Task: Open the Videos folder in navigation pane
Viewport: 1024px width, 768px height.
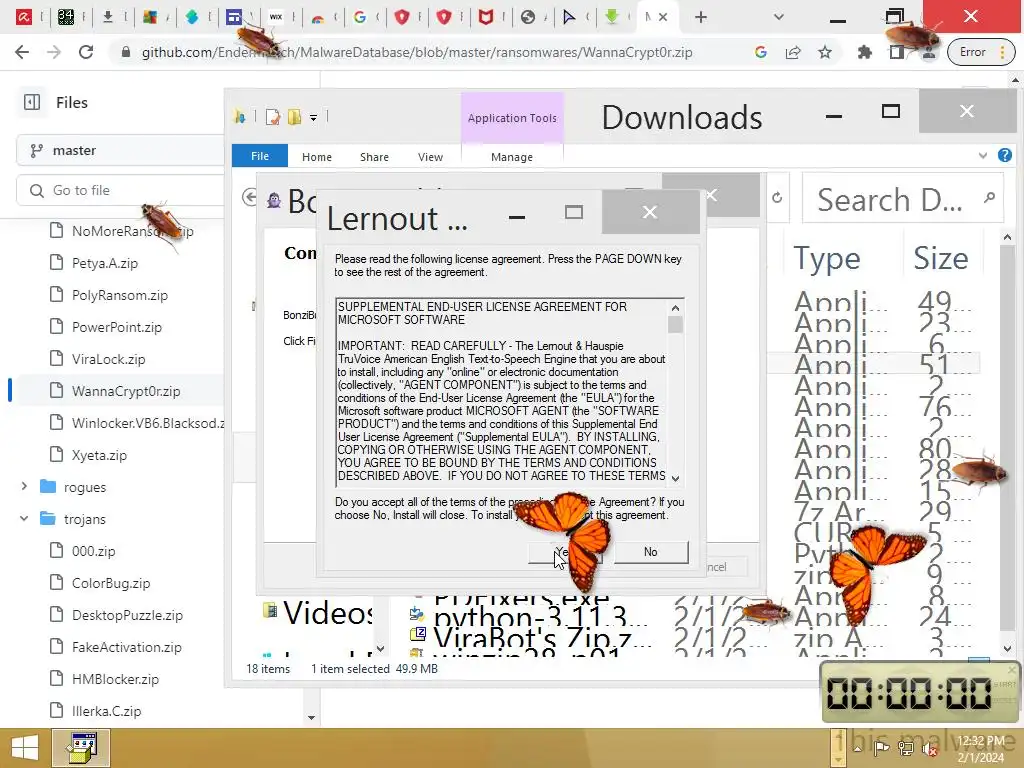Action: [318, 613]
